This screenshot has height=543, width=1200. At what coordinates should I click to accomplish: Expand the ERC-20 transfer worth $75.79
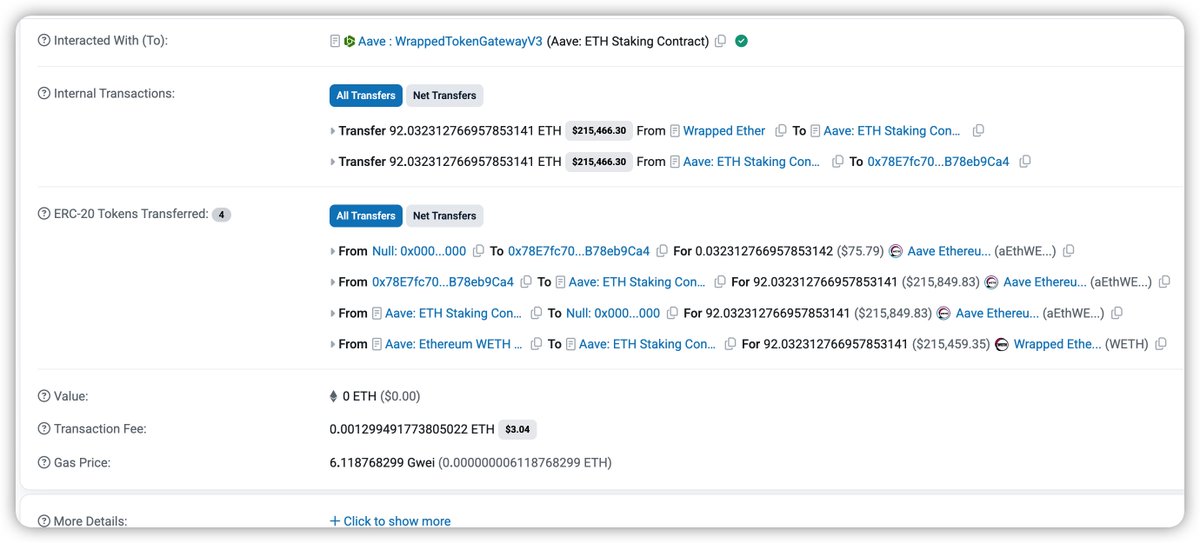(x=333, y=251)
